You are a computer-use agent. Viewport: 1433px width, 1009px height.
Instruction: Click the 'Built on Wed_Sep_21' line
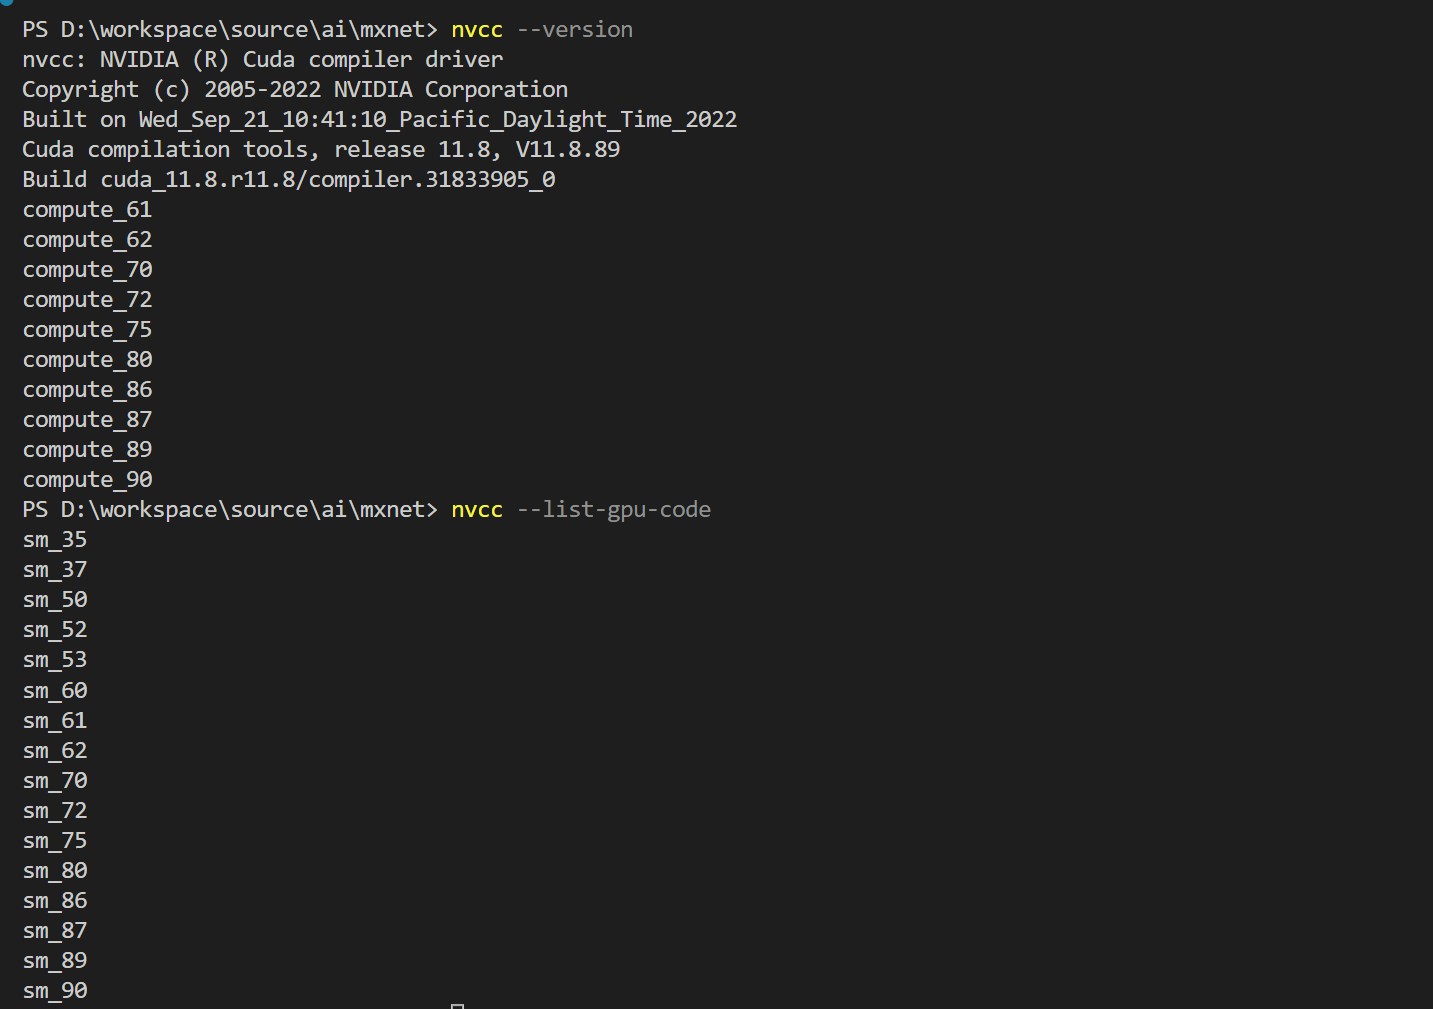(380, 120)
